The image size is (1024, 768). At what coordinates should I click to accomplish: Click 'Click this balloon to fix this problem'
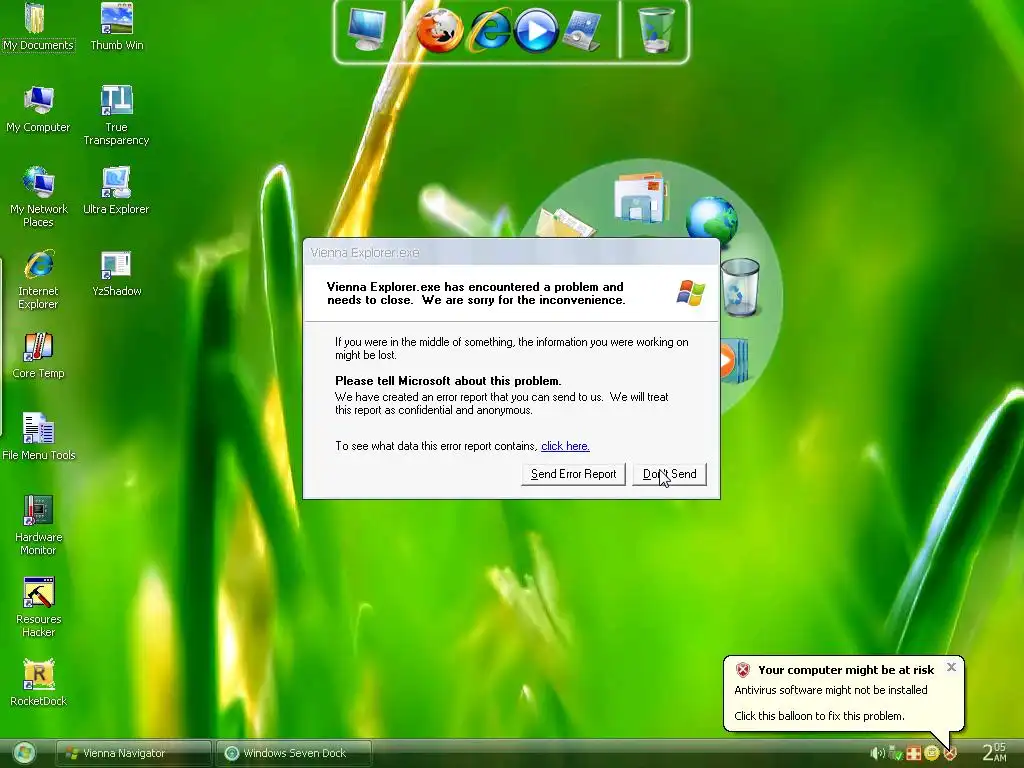click(x=819, y=716)
